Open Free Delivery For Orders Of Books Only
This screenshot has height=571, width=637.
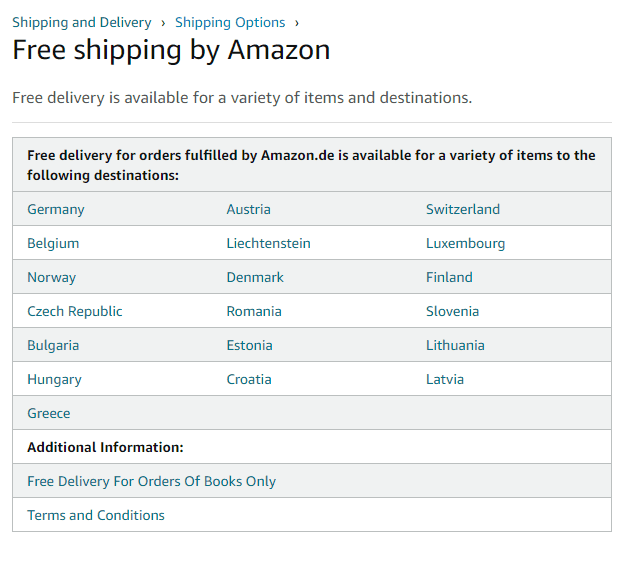click(x=152, y=482)
